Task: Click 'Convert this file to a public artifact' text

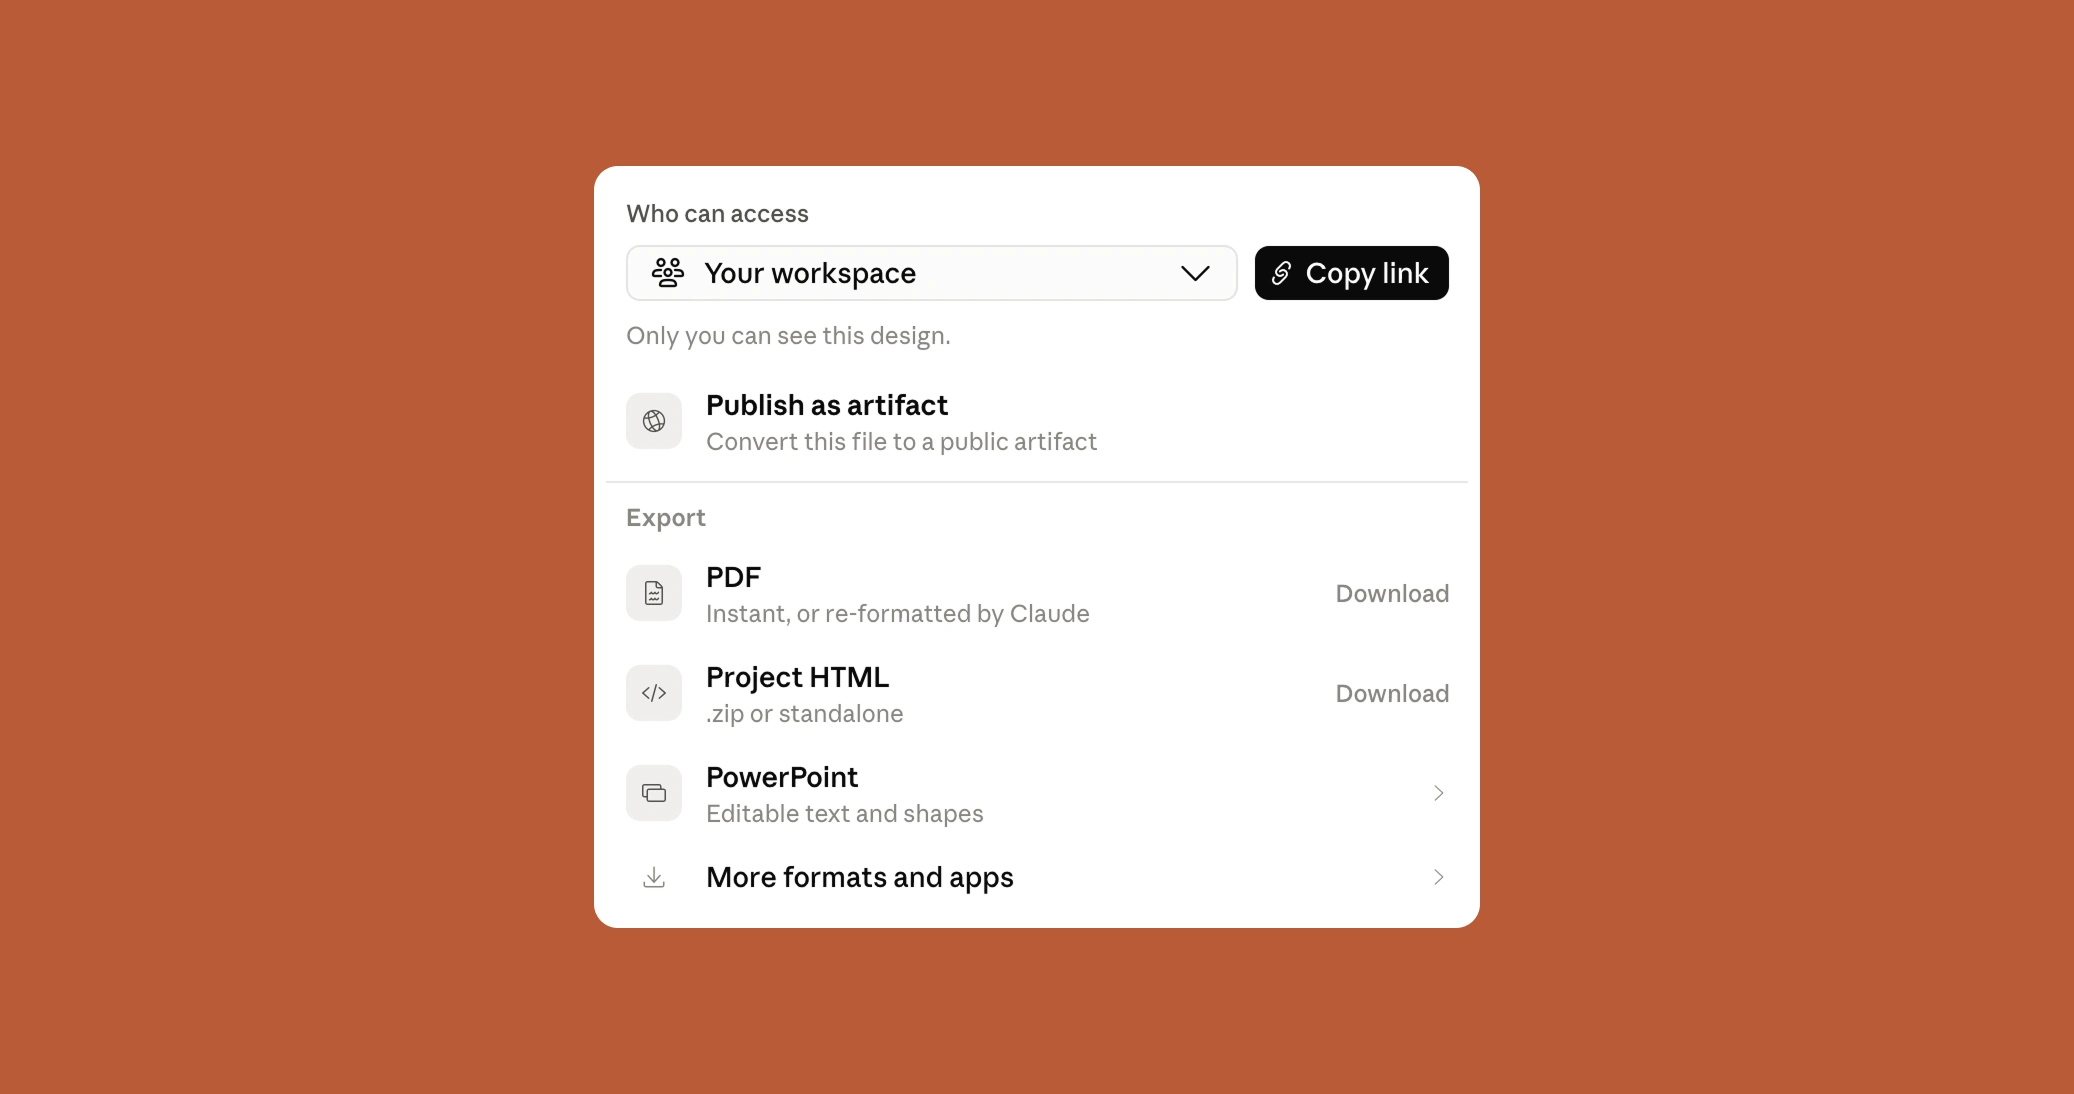Action: (901, 441)
